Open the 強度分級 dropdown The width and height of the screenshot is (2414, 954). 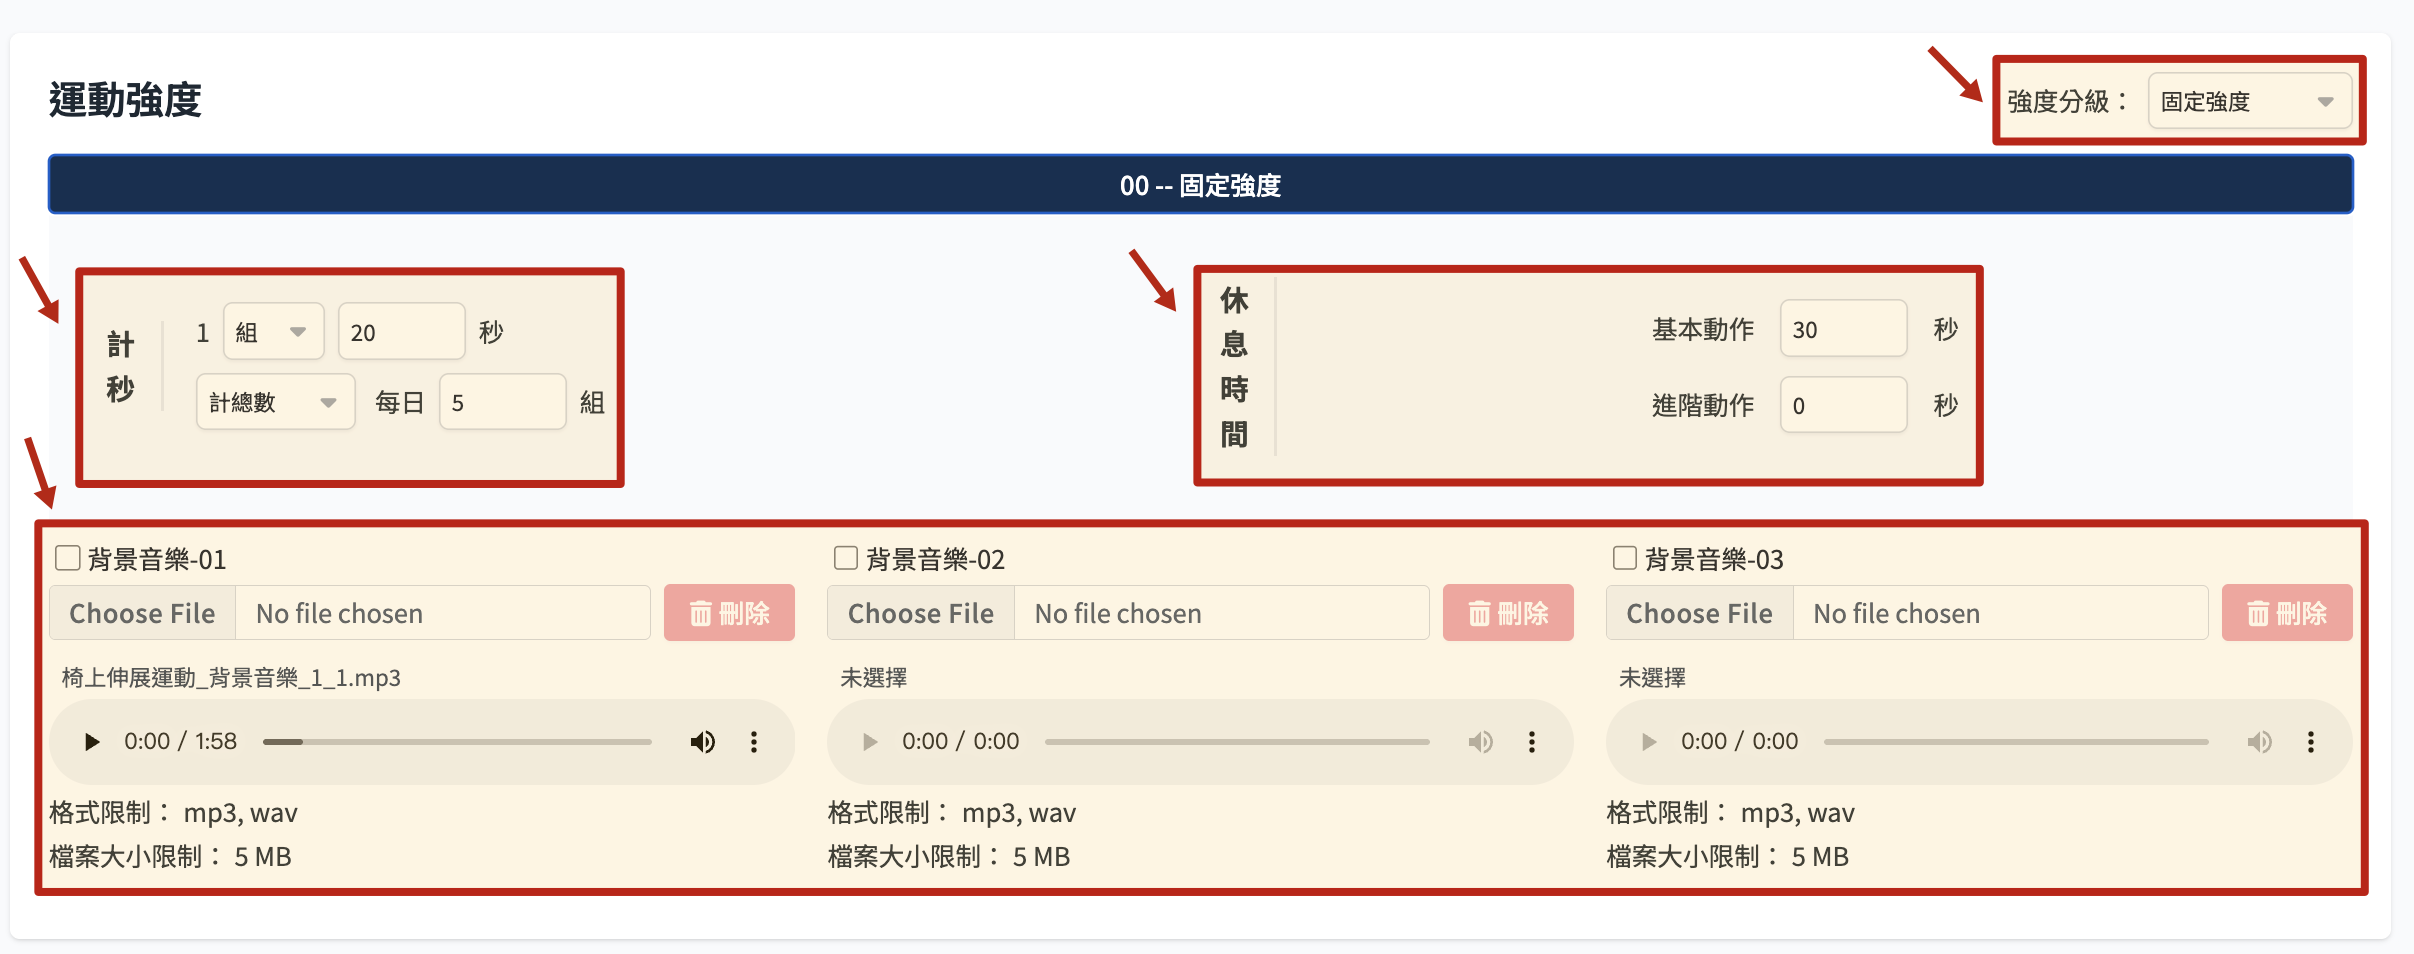point(2248,101)
